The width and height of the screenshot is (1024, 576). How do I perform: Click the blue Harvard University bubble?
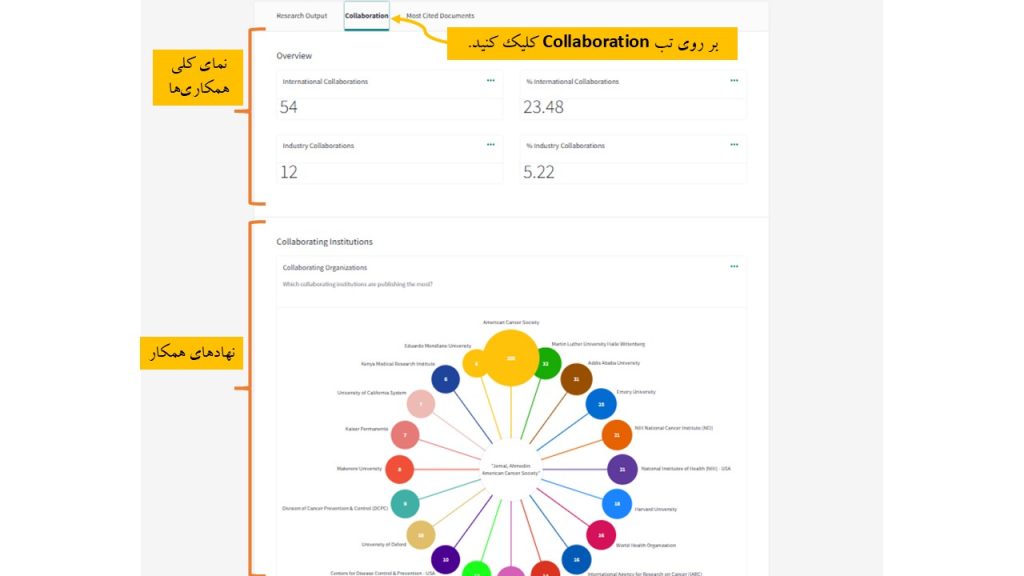point(617,504)
